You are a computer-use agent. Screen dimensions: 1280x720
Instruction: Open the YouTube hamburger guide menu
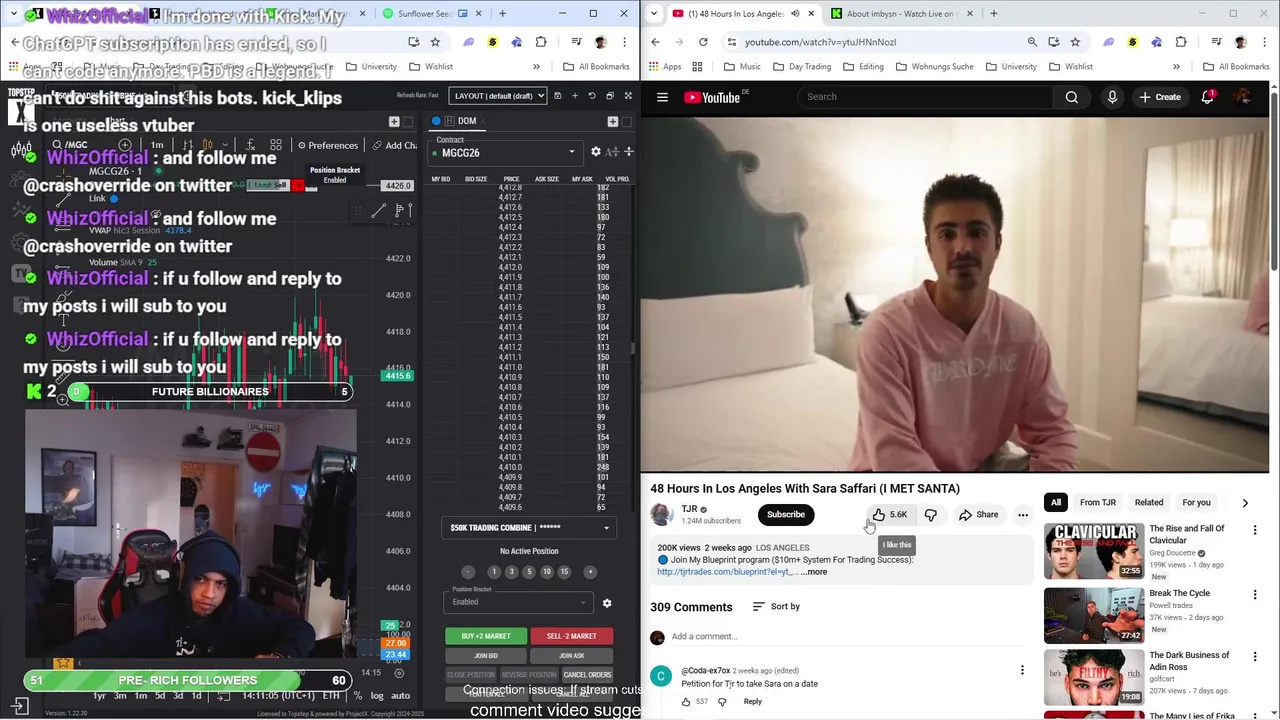point(662,97)
